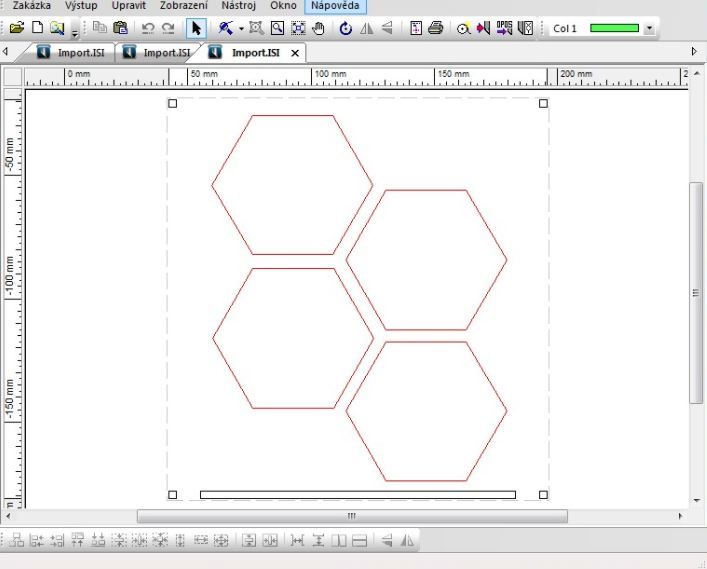Open the weeding lines tool icon
Viewport: 707px width, 569px height.
525,28
